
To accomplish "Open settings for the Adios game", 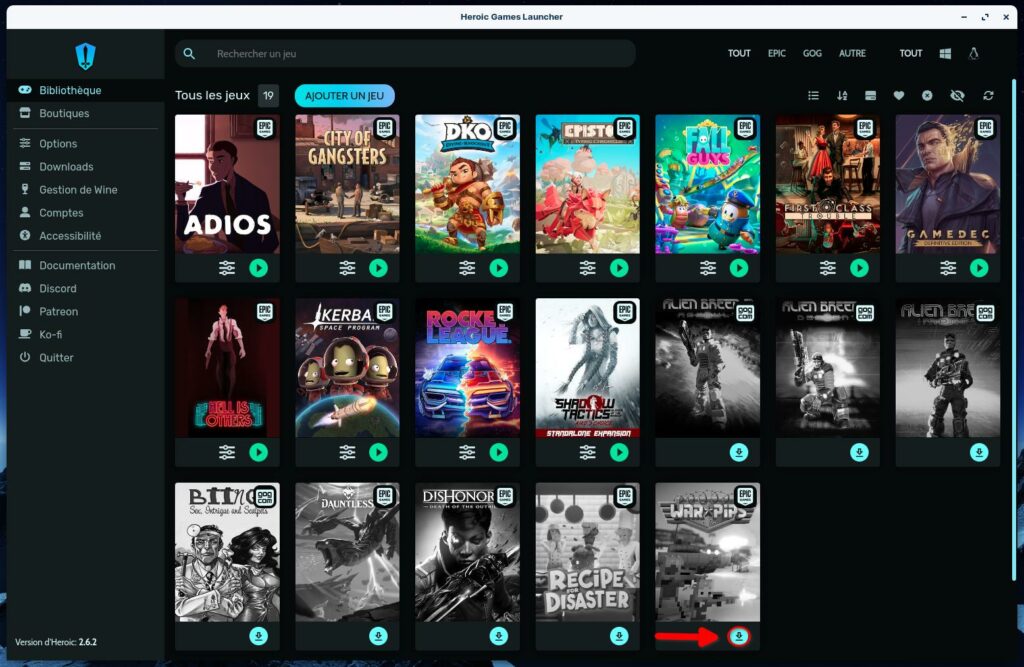I will point(227,268).
